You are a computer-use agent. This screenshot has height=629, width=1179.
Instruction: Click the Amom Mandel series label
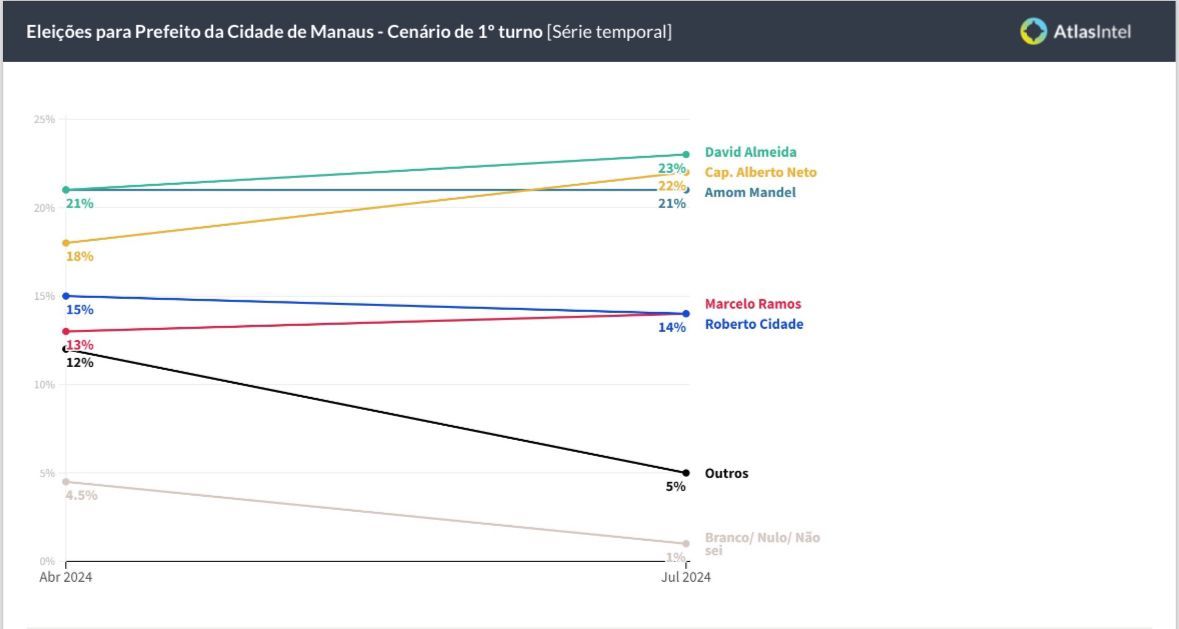[750, 192]
